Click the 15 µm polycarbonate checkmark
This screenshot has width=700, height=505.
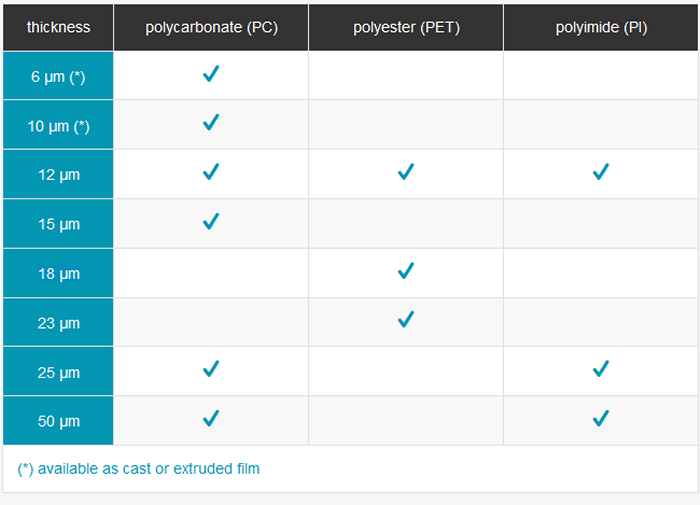coord(210,222)
